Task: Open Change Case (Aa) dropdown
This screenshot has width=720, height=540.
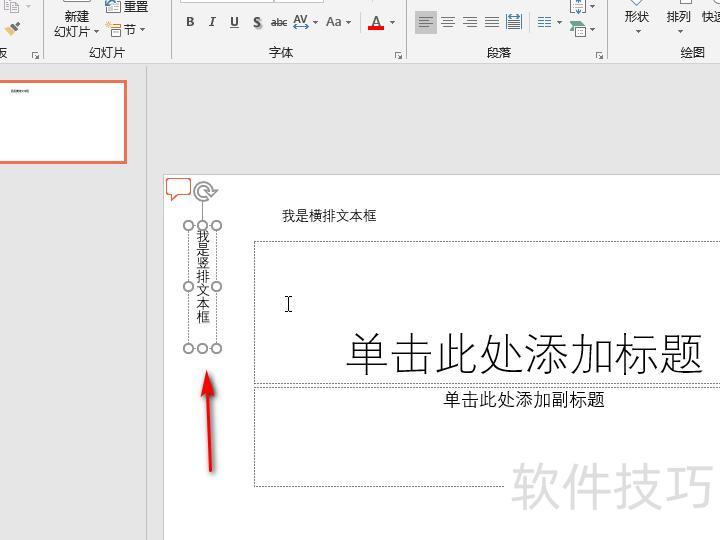Action: 338,22
